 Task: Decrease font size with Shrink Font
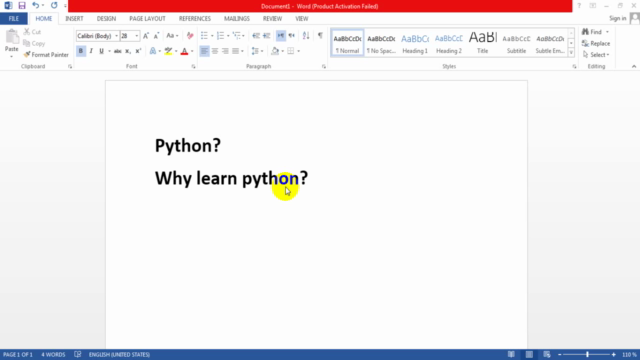pyautogui.click(x=156, y=36)
